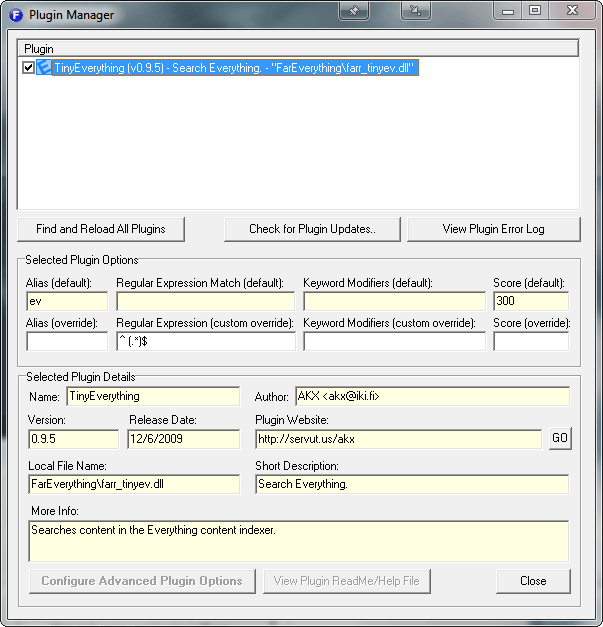Close the Plugin Manager window with X
603x627 pixels.
coord(572,11)
